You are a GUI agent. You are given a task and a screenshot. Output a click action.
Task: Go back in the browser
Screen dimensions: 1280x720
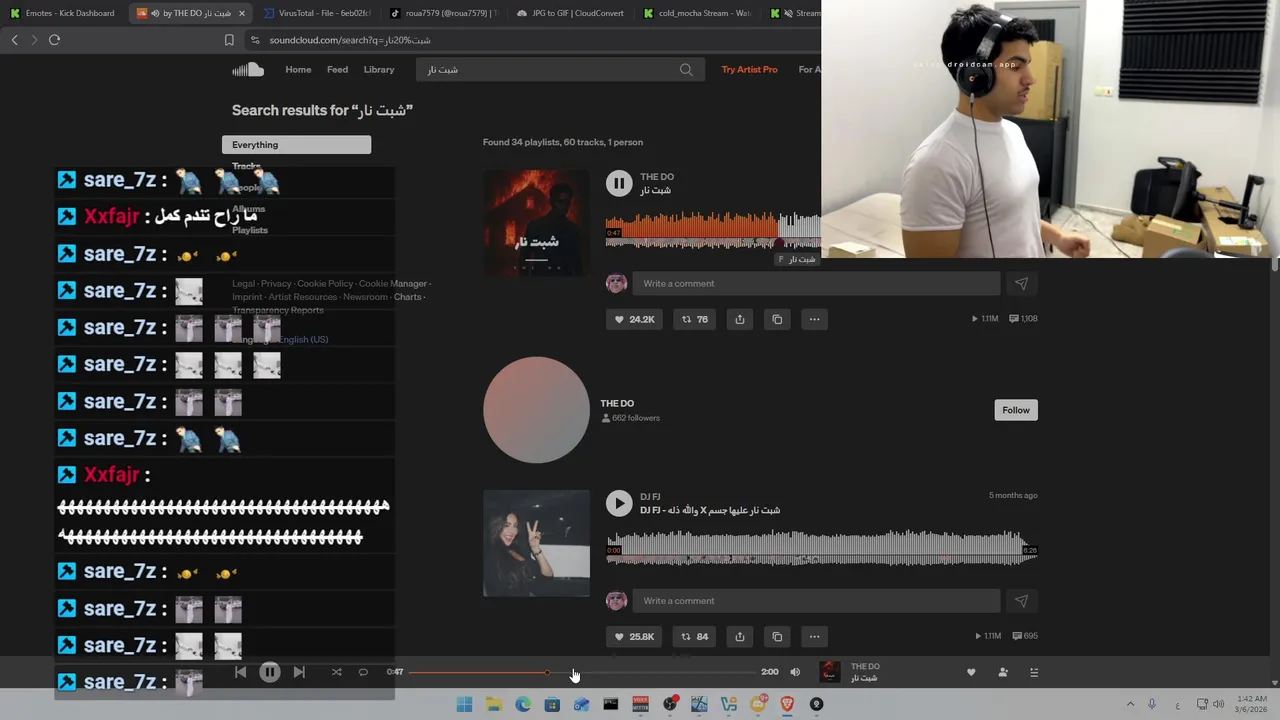(14, 40)
